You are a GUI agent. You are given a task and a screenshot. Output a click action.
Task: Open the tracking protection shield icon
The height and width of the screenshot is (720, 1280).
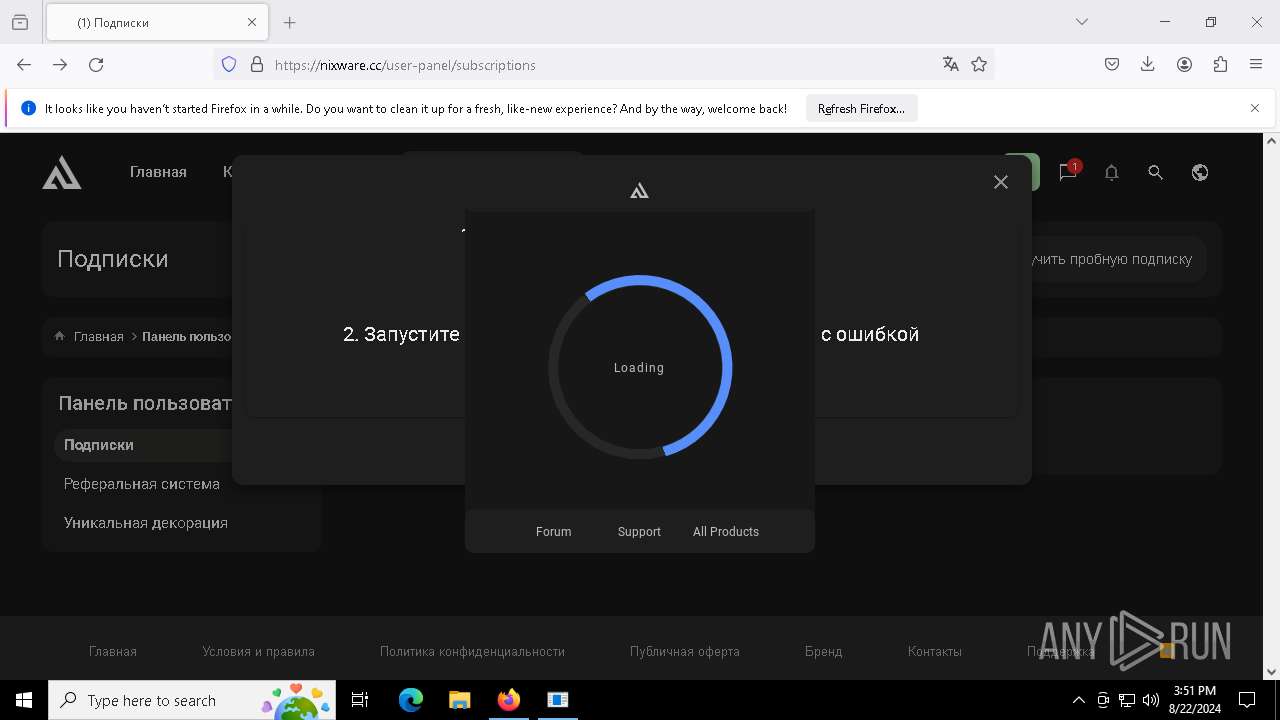[x=229, y=65]
